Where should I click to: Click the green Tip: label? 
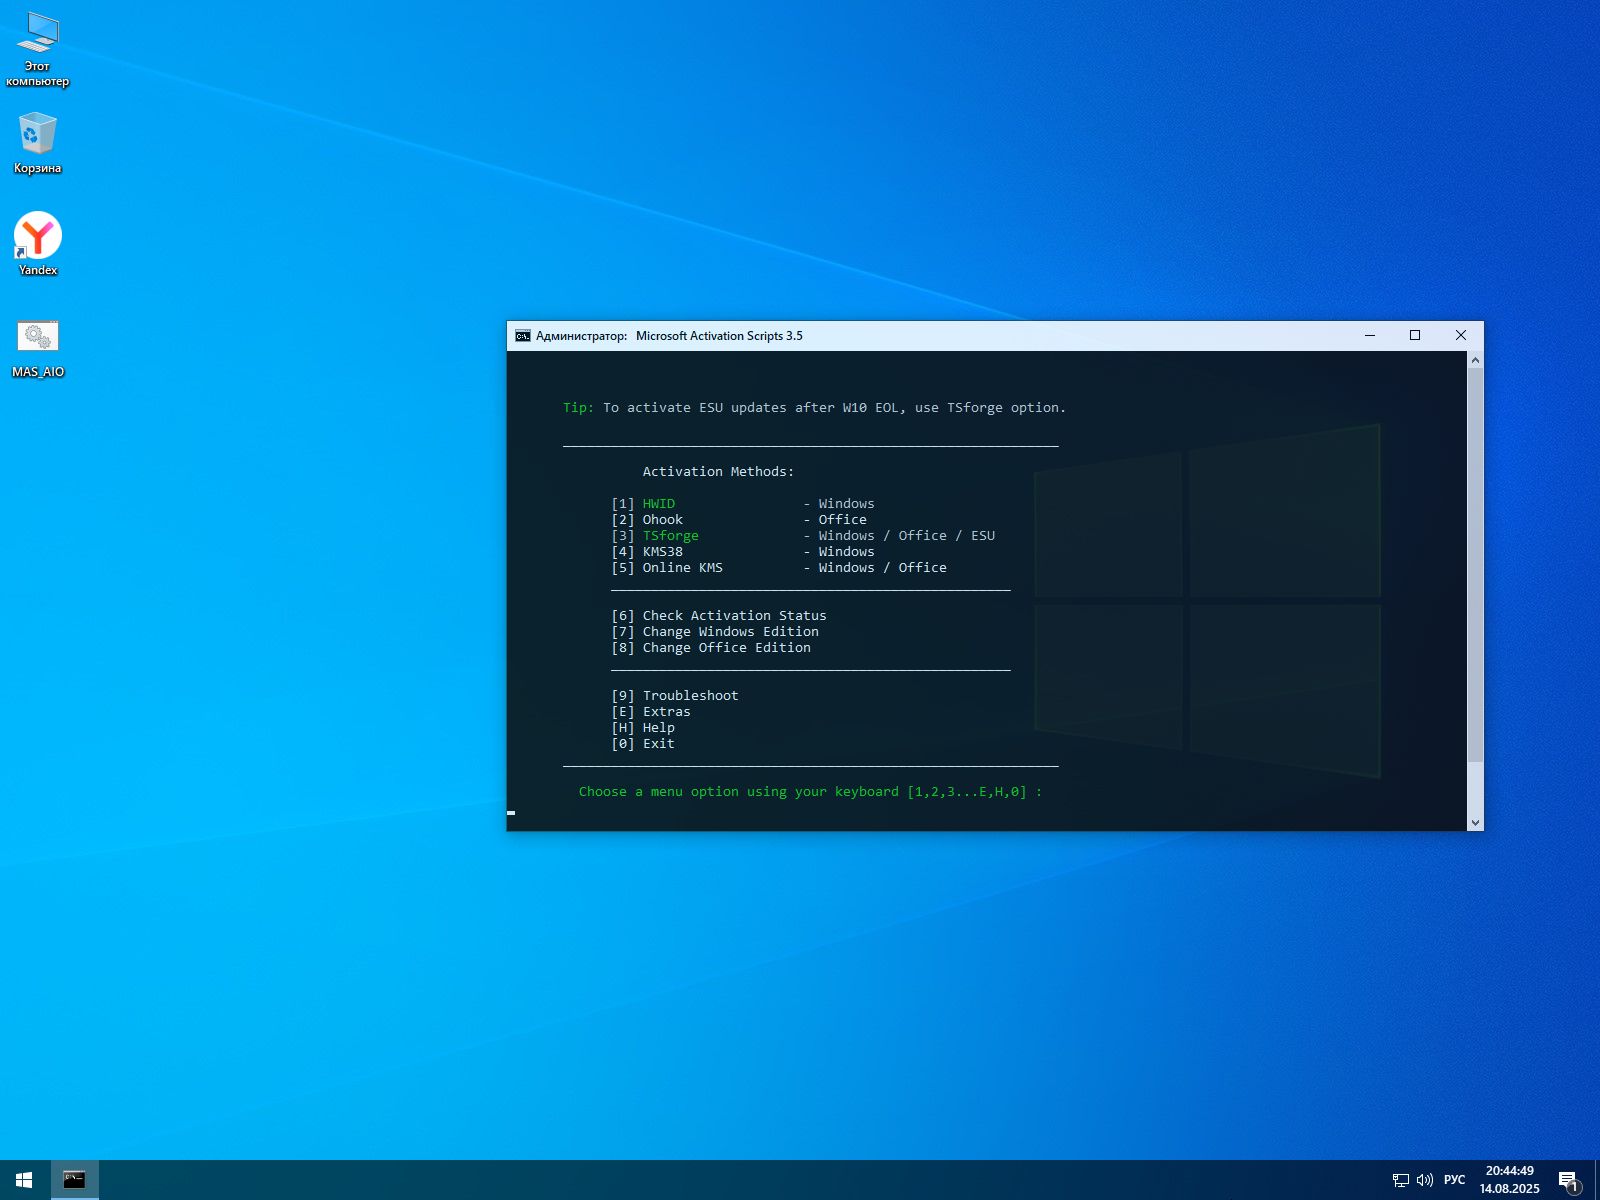[x=578, y=408]
